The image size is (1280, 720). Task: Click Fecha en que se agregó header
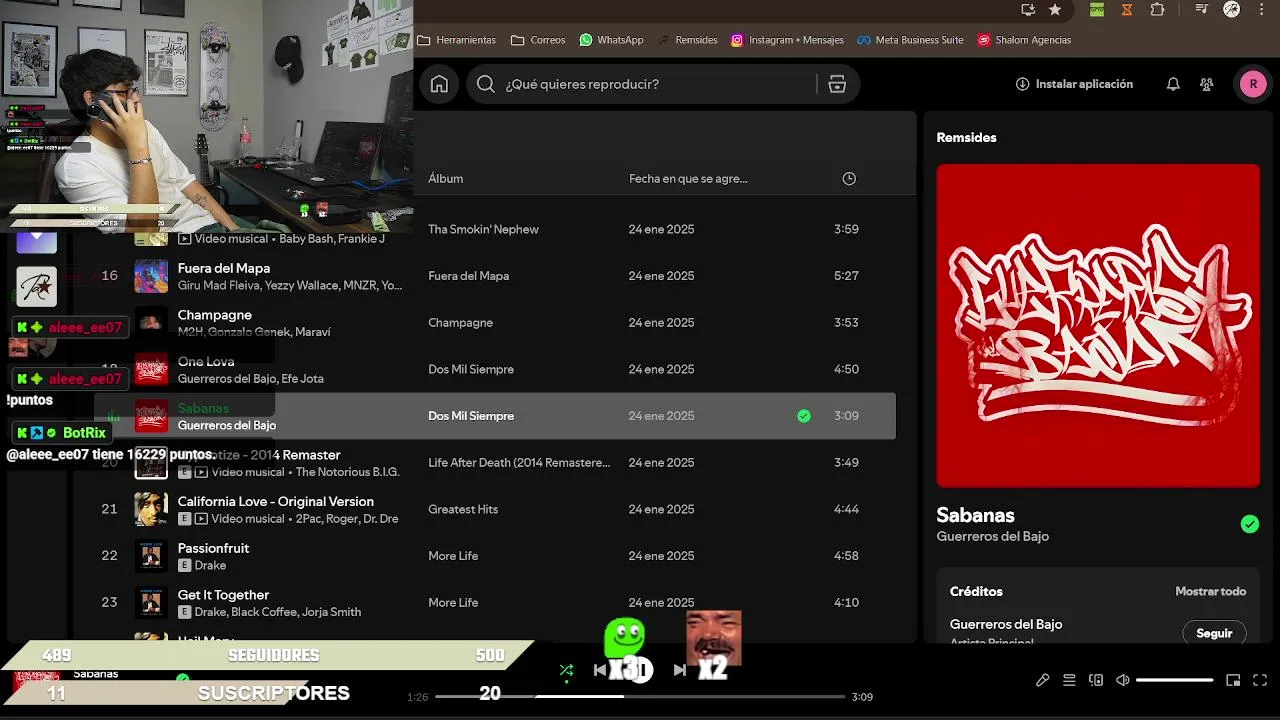(x=688, y=178)
